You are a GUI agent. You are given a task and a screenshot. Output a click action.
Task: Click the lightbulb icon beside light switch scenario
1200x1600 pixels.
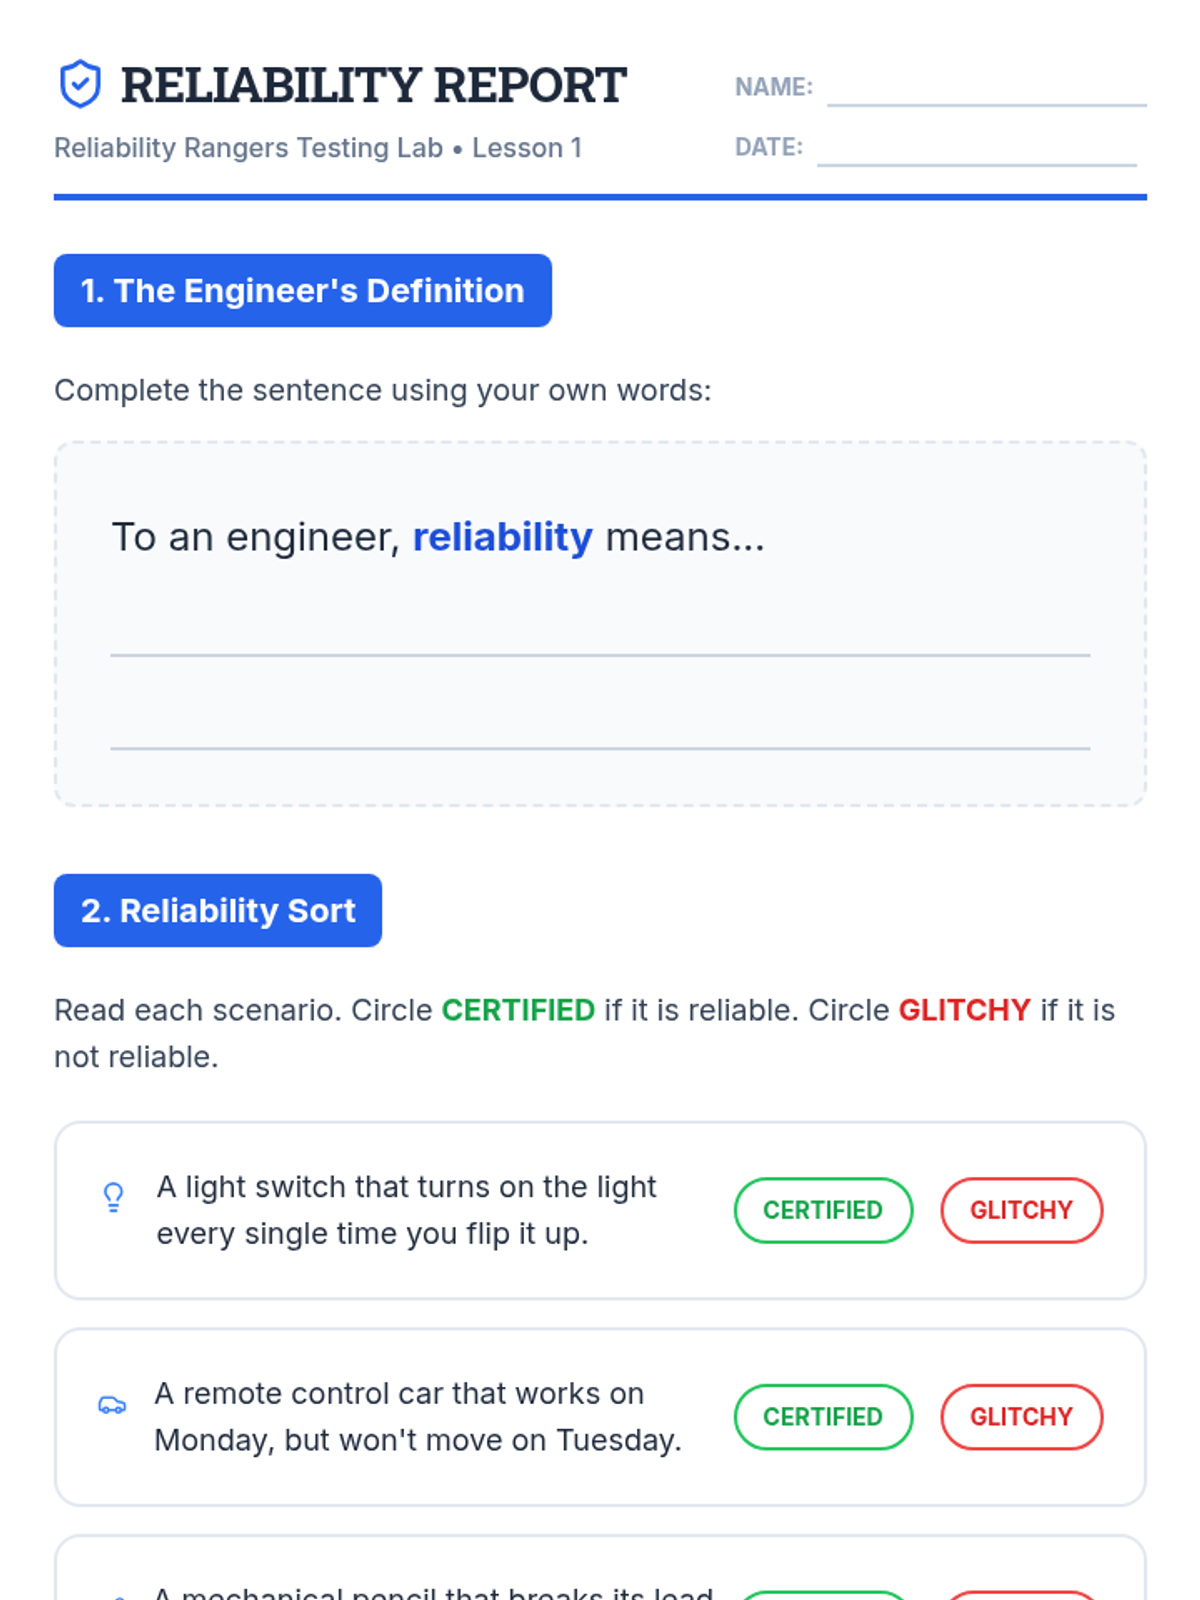coord(114,1197)
